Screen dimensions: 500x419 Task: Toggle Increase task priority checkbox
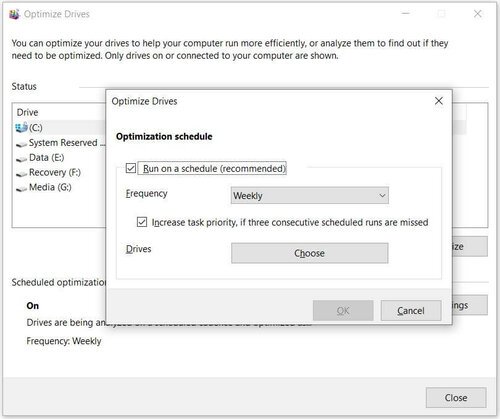point(142,222)
